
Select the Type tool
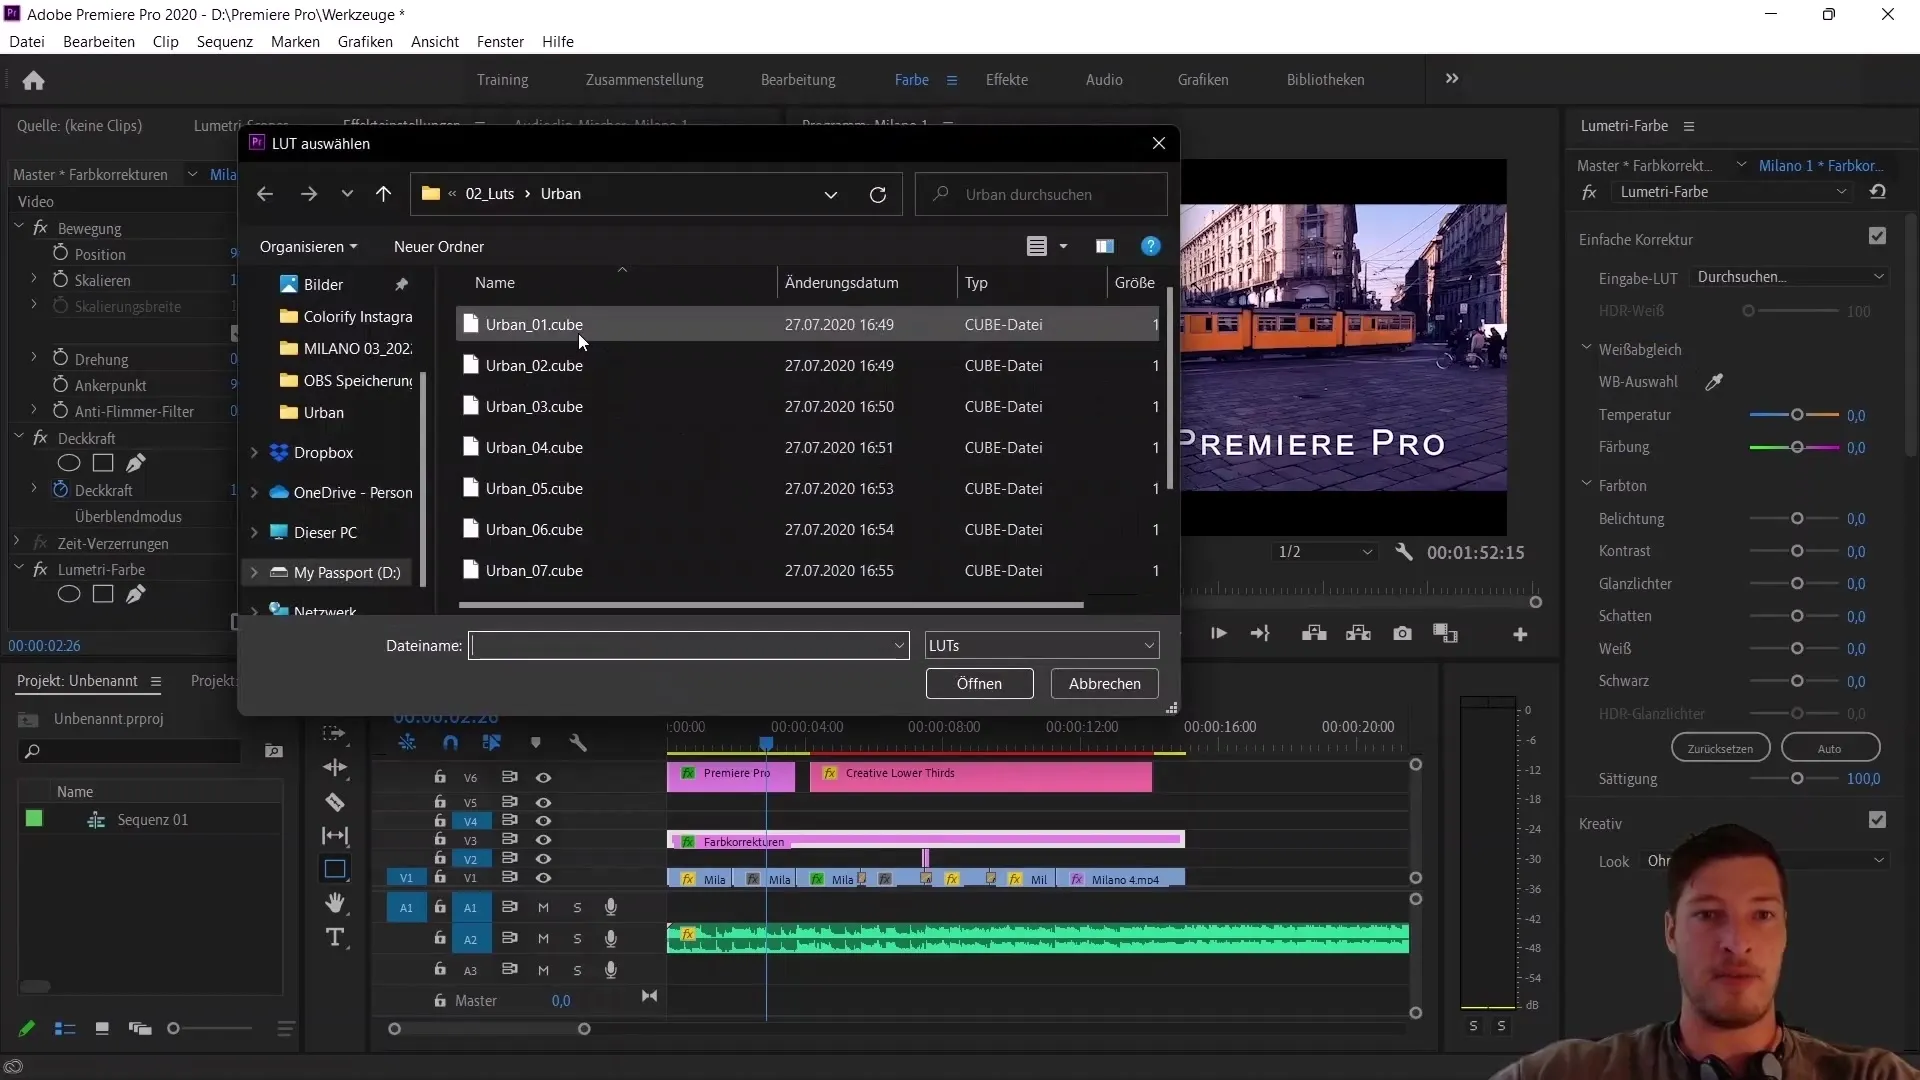coord(335,937)
